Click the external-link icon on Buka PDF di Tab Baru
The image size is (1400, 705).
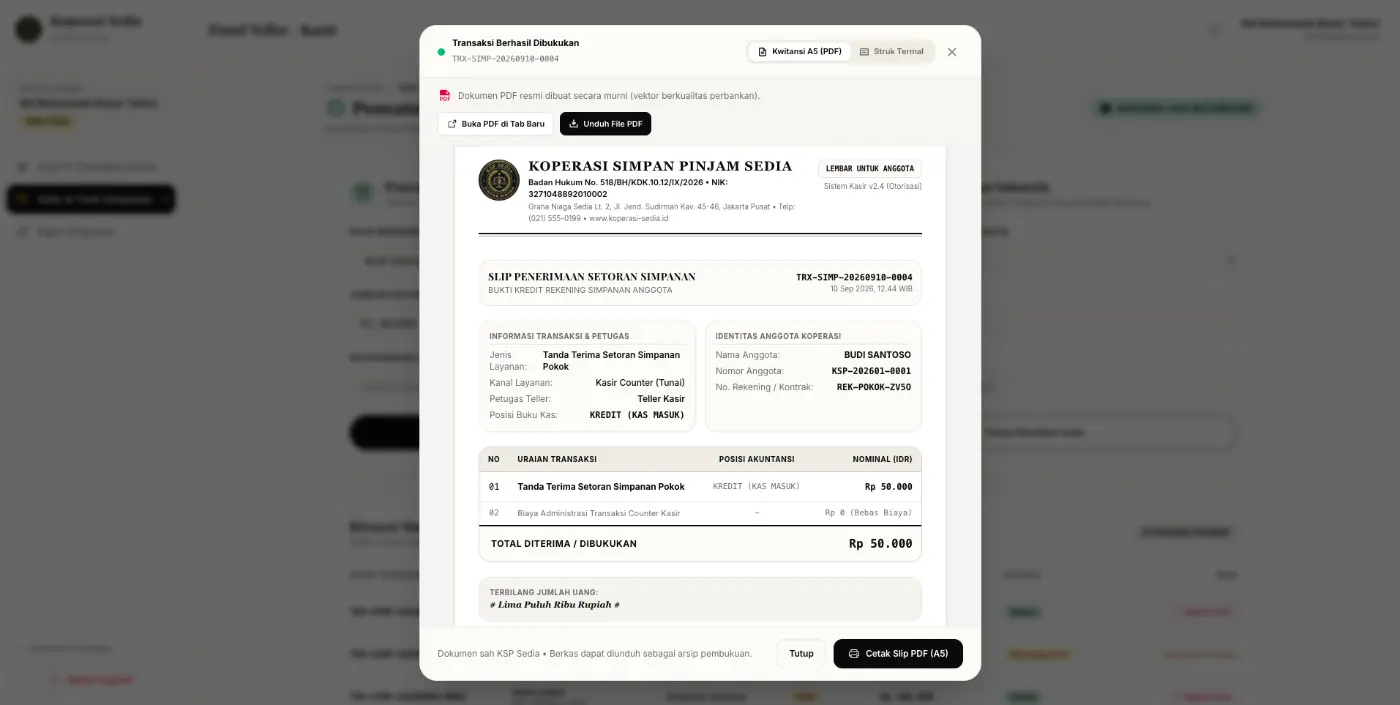tap(452, 124)
